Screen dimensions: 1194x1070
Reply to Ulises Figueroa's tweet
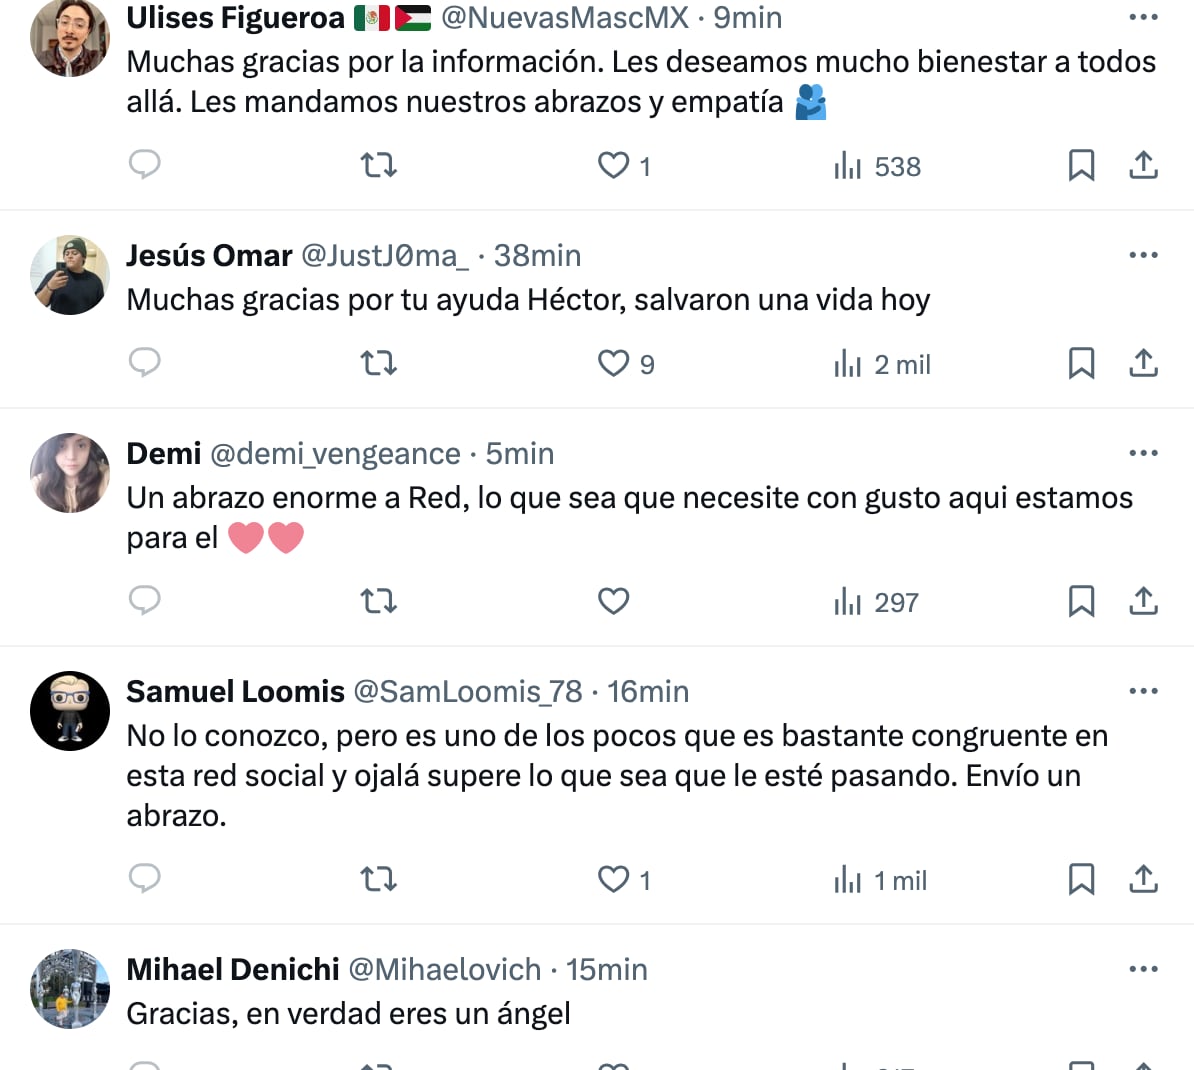point(145,164)
